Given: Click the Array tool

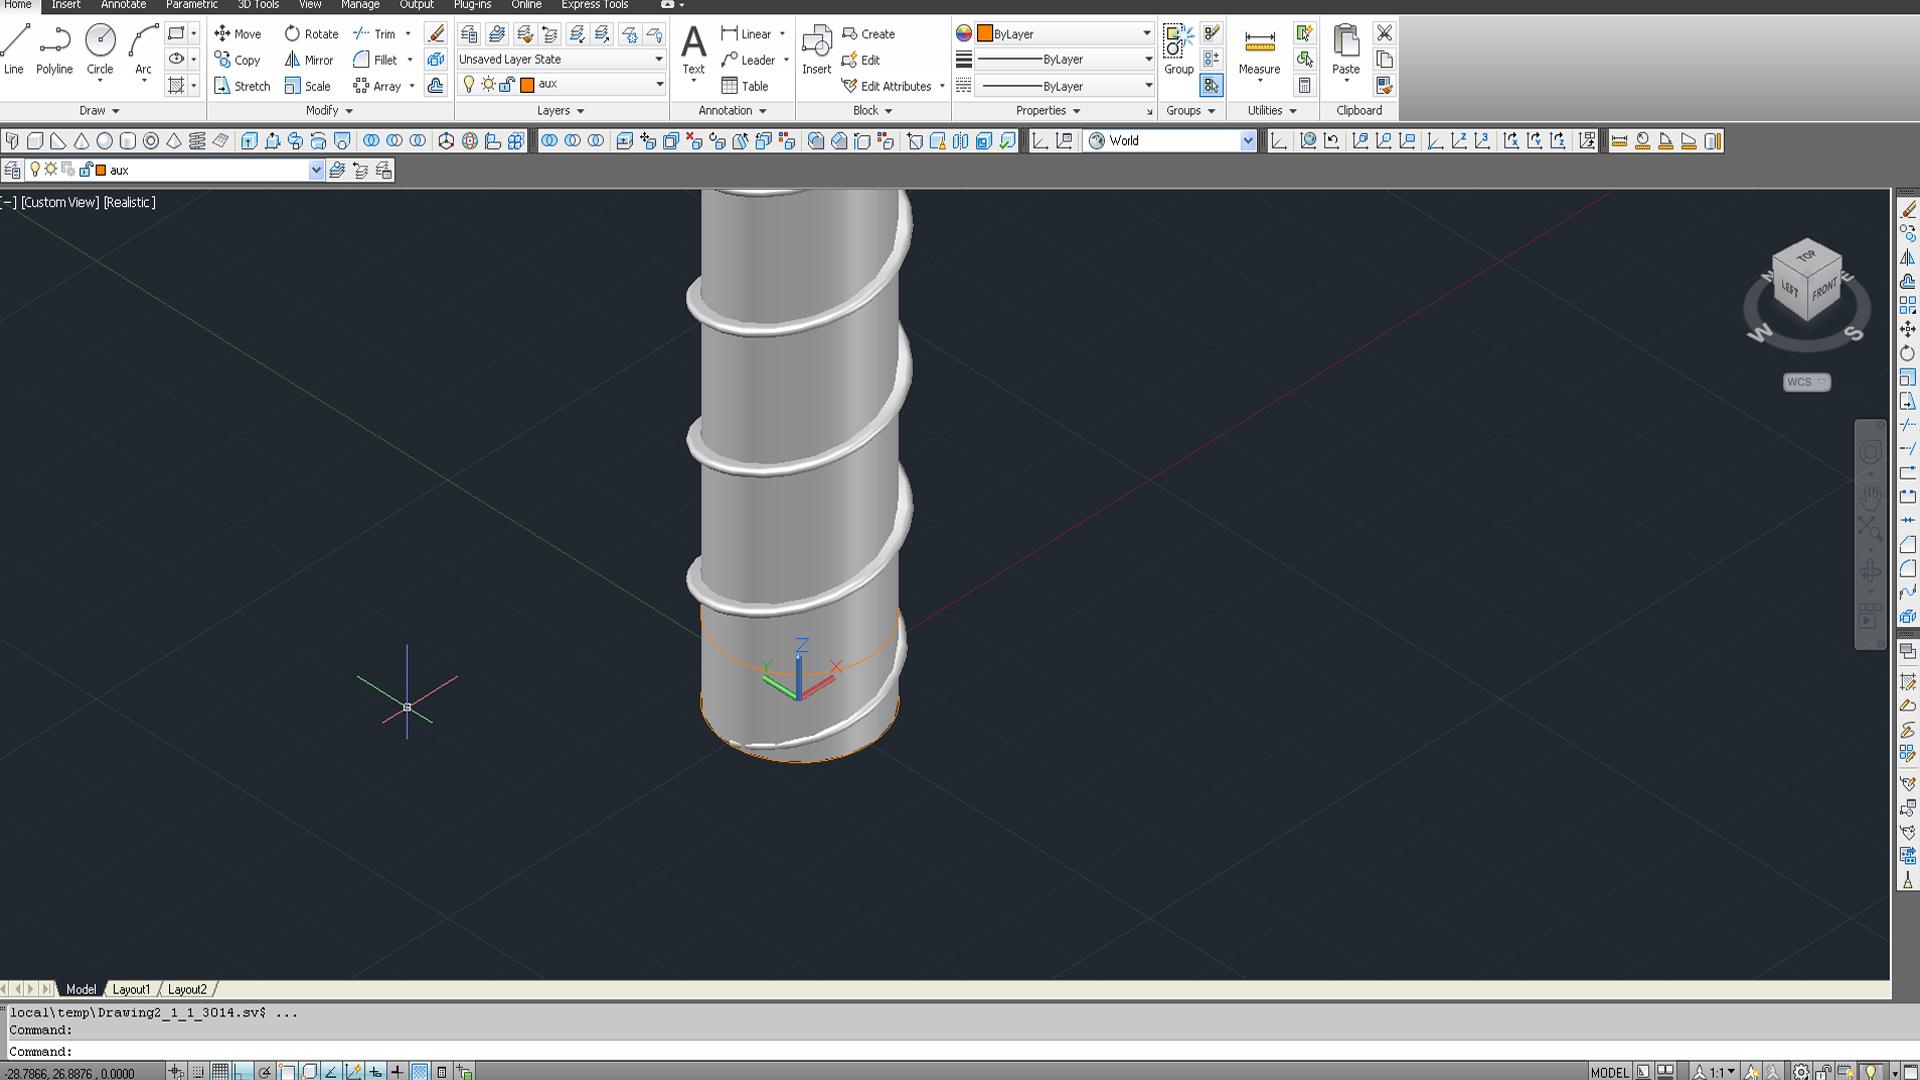Looking at the screenshot, I should click(377, 86).
